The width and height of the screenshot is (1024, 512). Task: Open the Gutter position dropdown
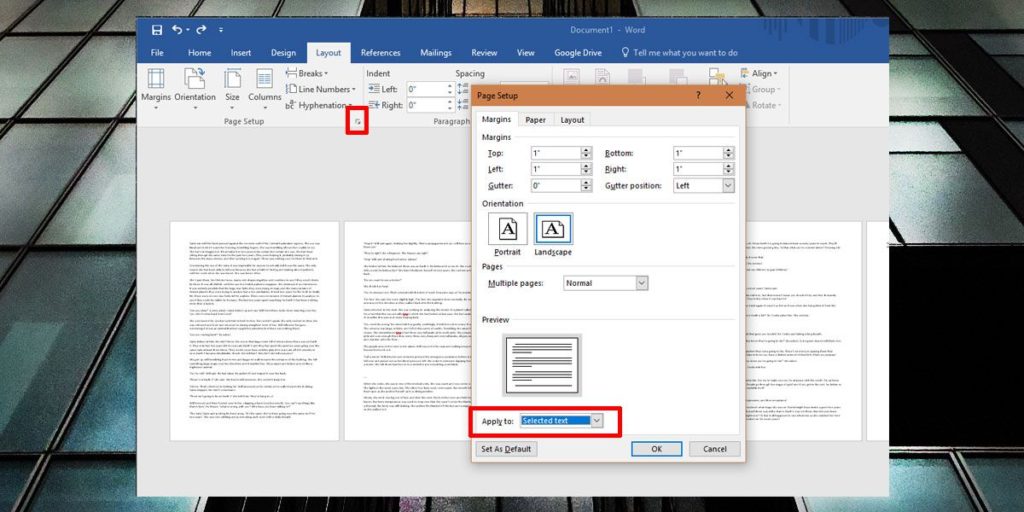[727, 186]
